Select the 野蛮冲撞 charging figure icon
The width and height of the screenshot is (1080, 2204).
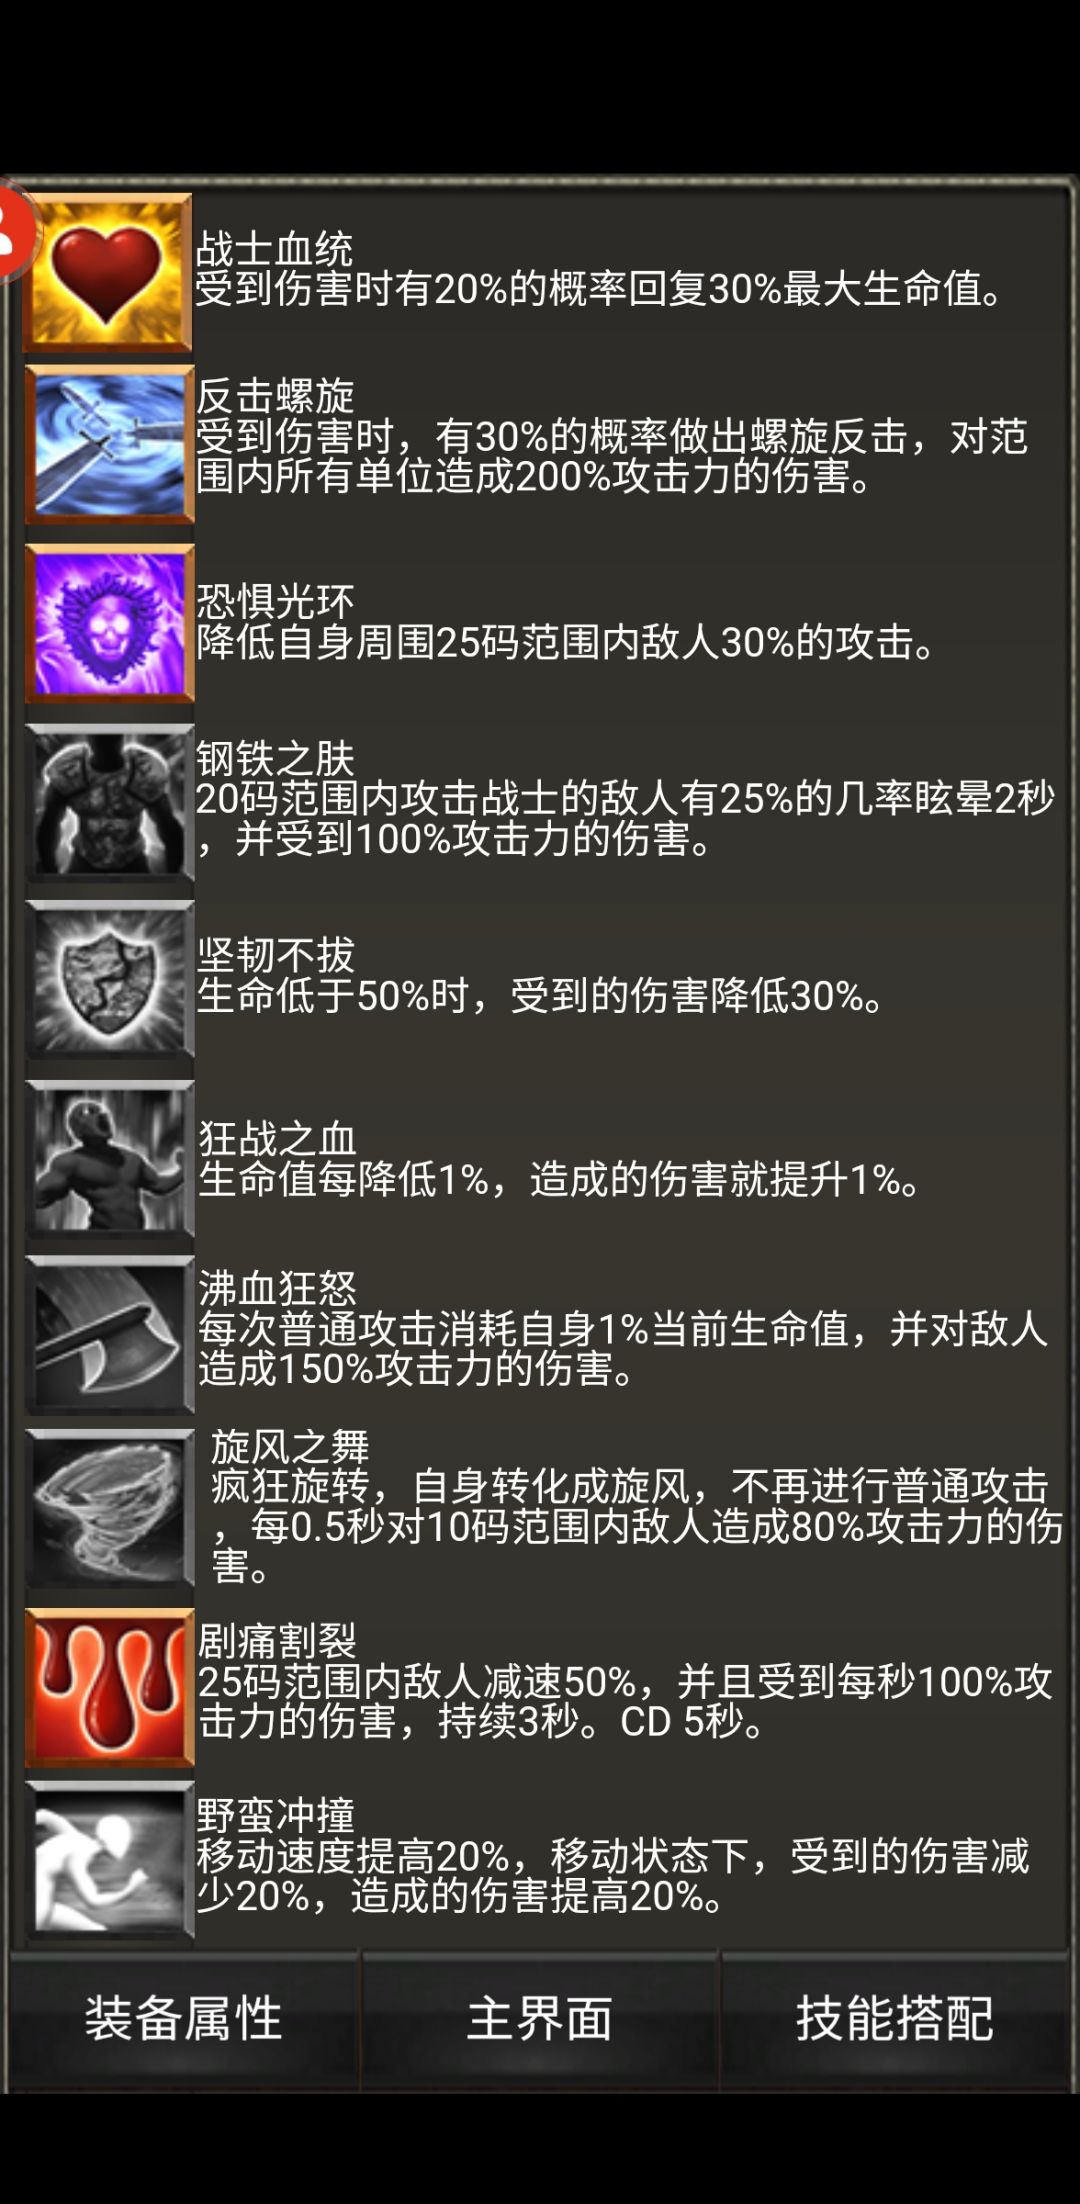[x=109, y=1860]
